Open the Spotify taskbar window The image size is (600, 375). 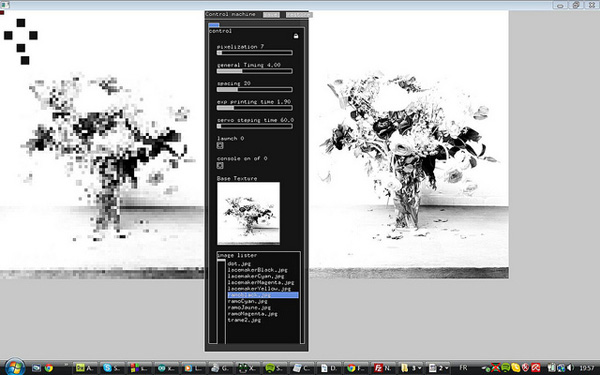275,368
